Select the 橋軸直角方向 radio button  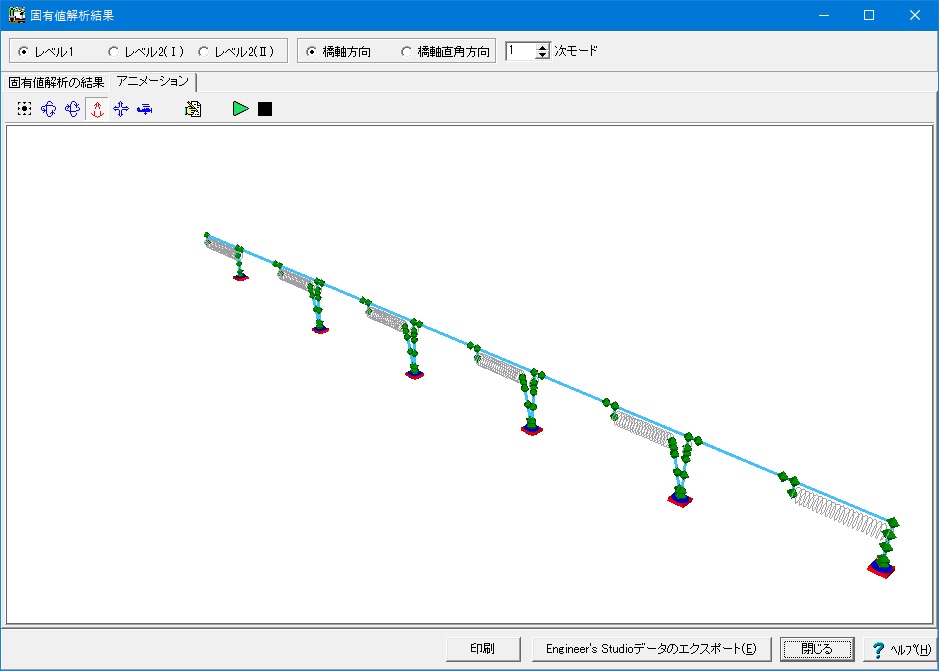click(407, 52)
